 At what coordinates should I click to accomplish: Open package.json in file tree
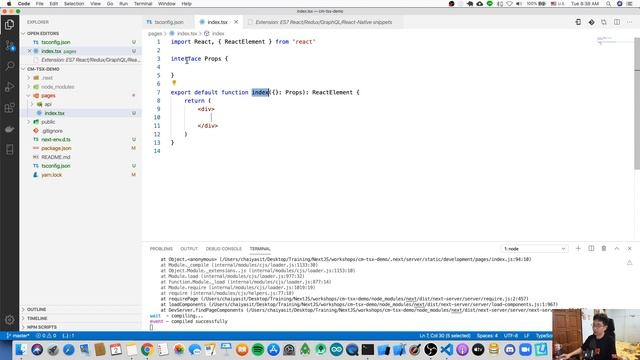(x=56, y=149)
